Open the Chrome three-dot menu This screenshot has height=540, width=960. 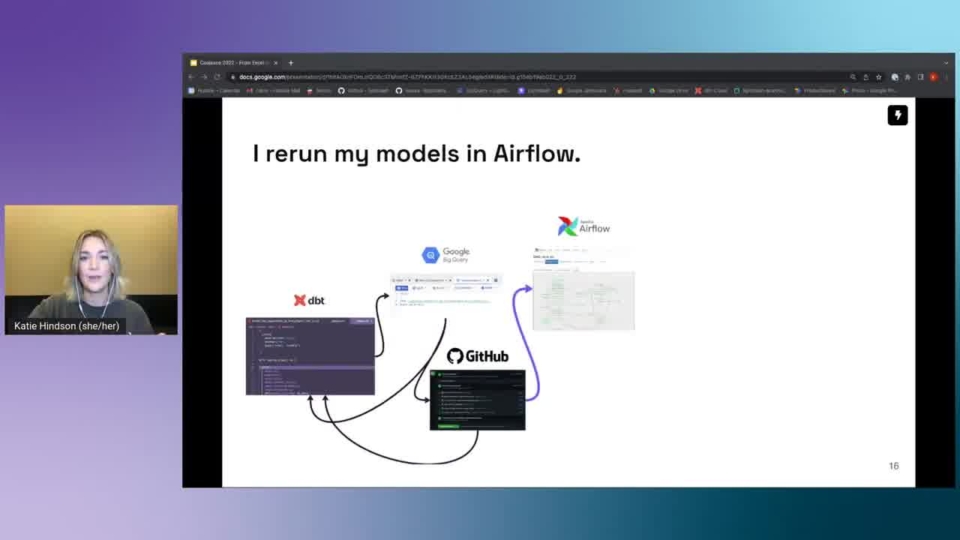947,77
